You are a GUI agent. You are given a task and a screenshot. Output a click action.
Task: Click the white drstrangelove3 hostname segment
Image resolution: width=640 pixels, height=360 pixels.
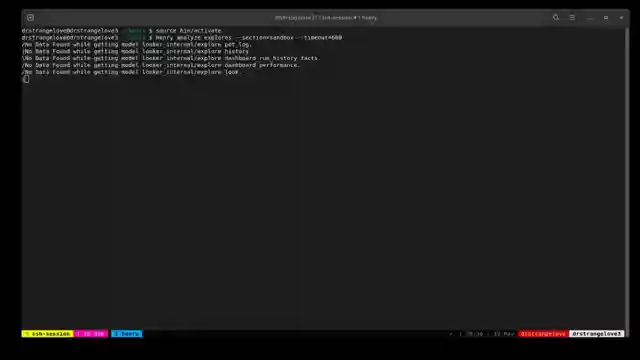[596, 334]
